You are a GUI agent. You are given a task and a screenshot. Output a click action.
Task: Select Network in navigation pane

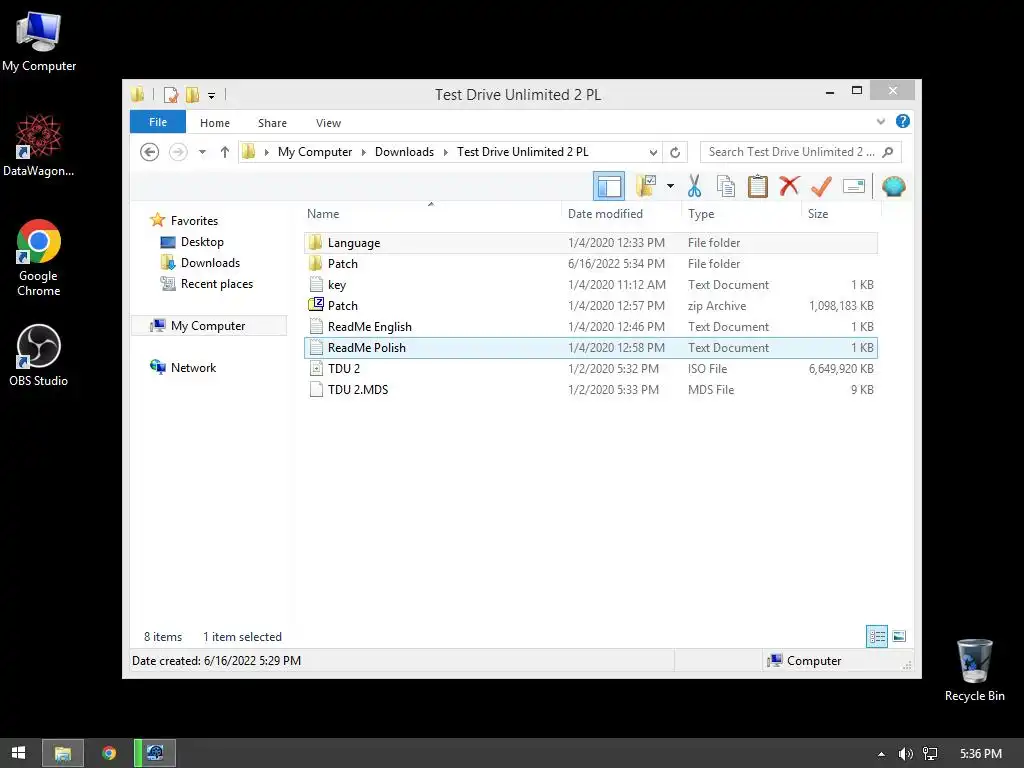[193, 368]
